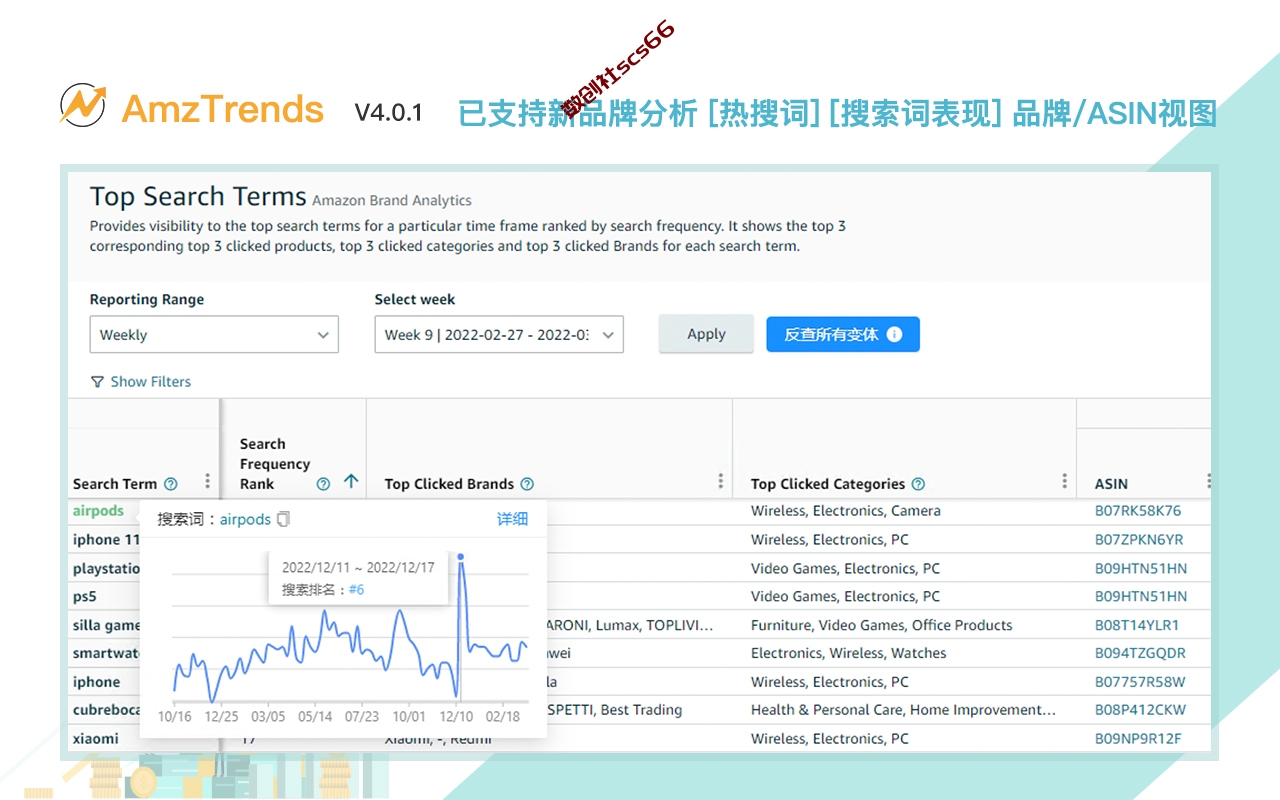Click help icon next to Top Clicked Brands

coord(527,484)
